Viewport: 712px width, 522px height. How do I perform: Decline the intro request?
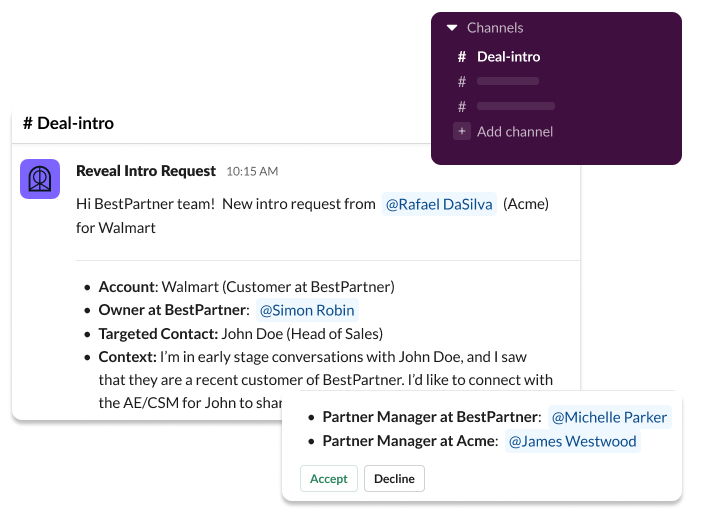point(394,478)
